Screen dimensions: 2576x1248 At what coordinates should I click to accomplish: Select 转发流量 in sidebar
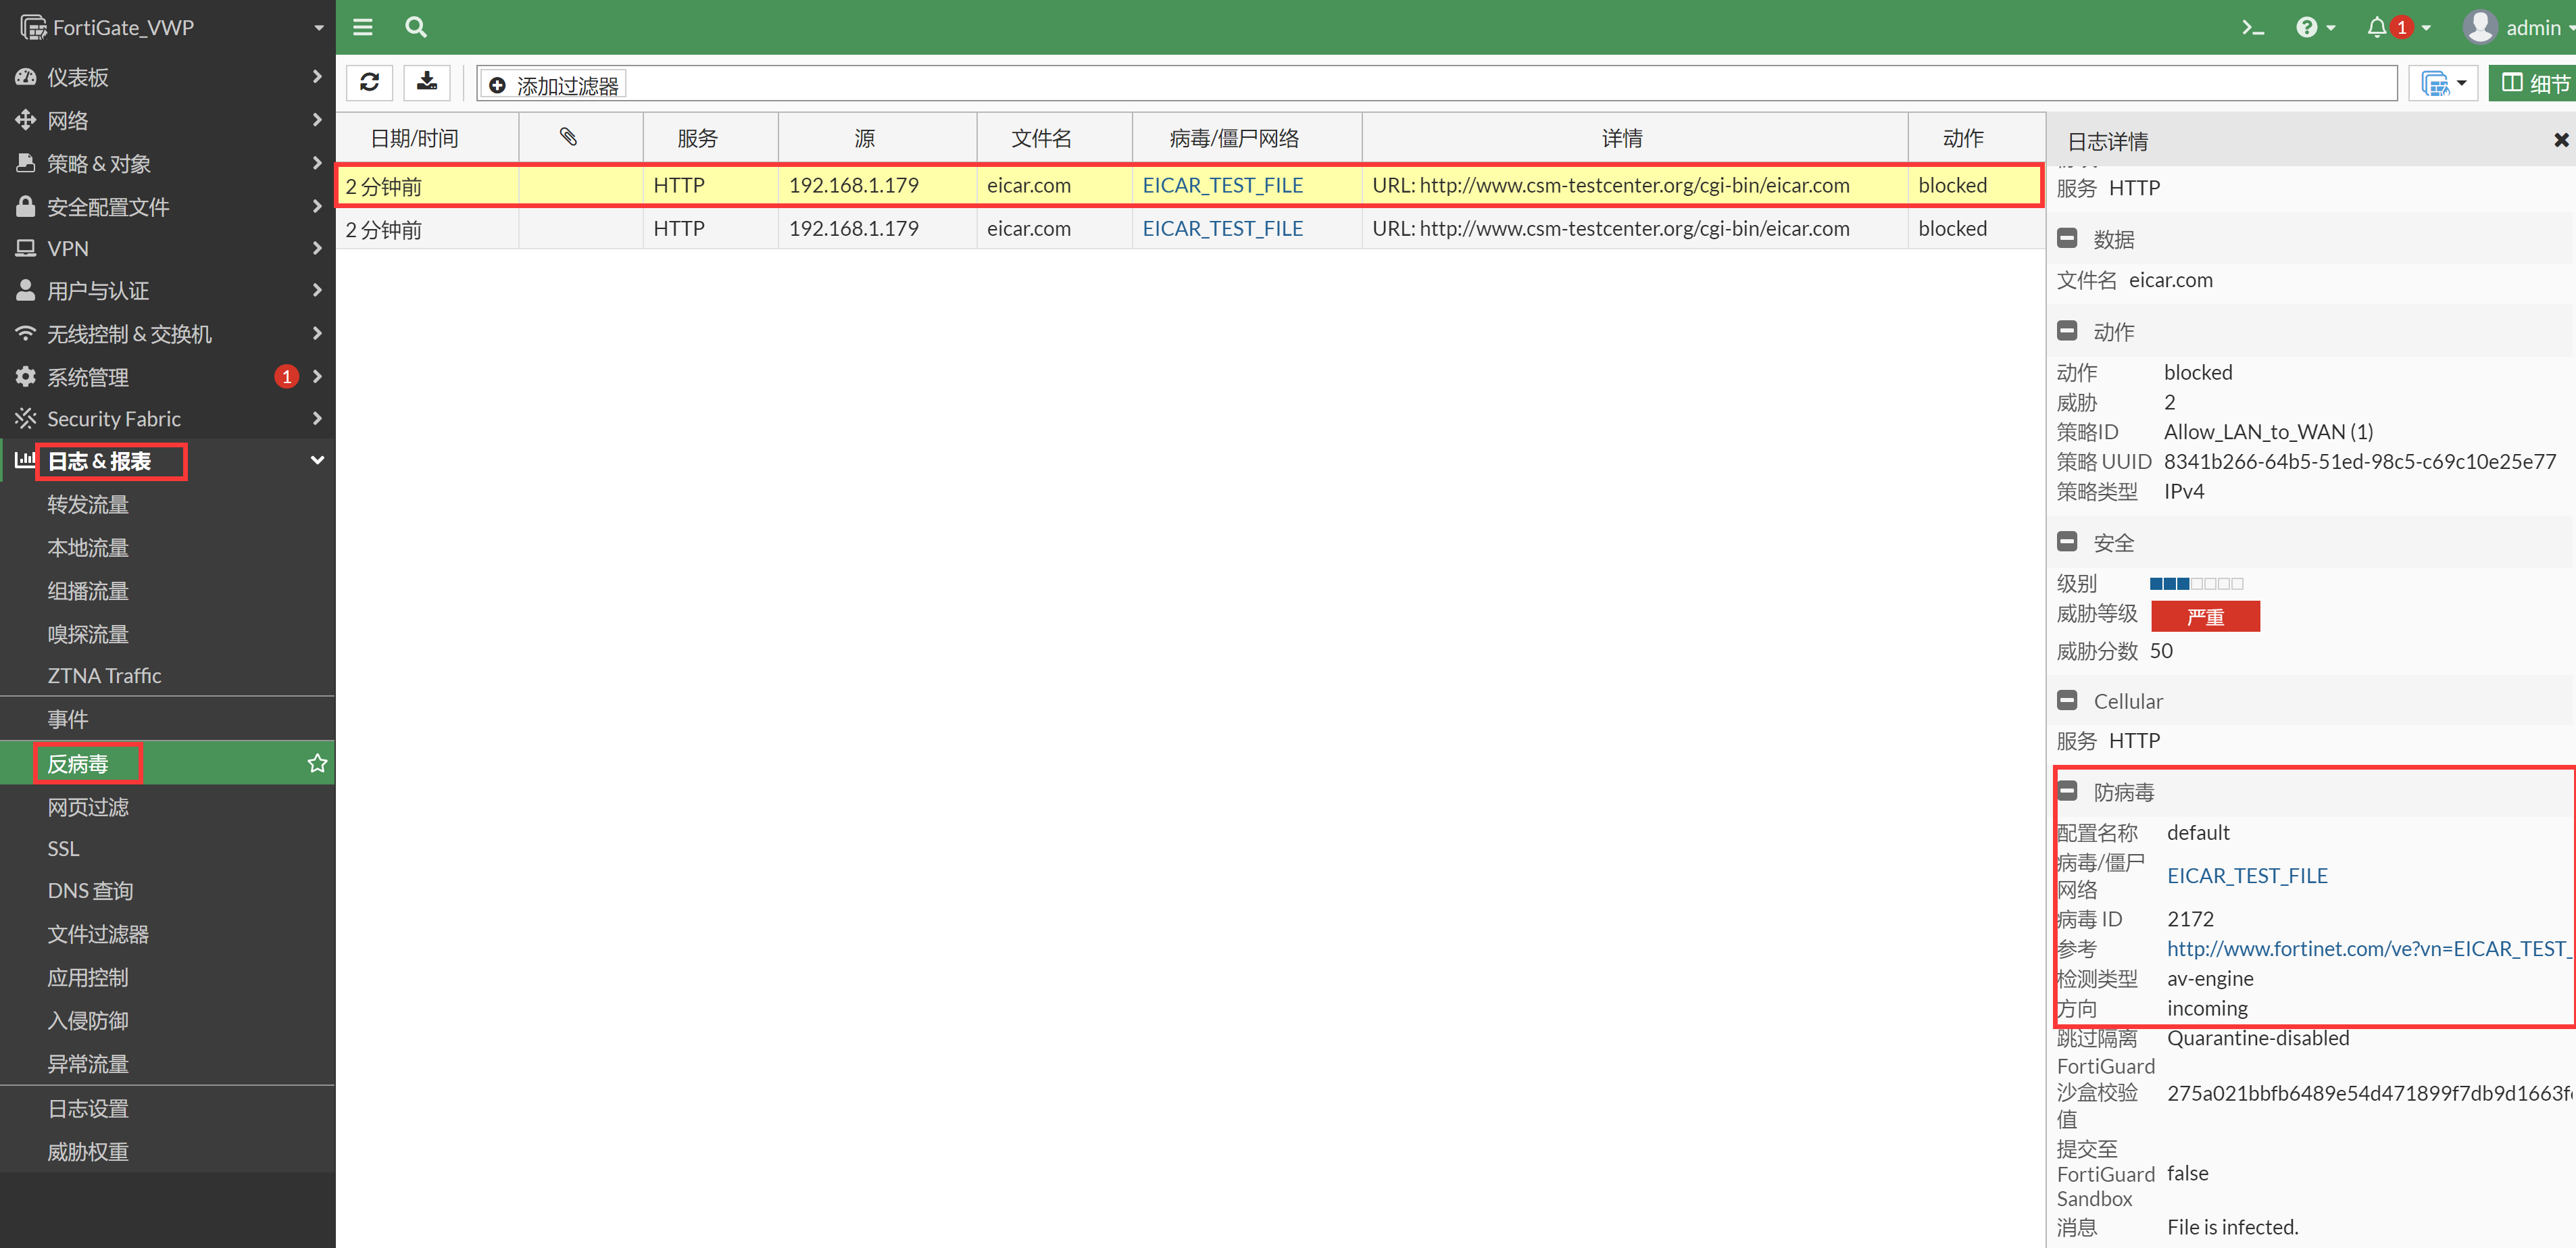[x=88, y=505]
